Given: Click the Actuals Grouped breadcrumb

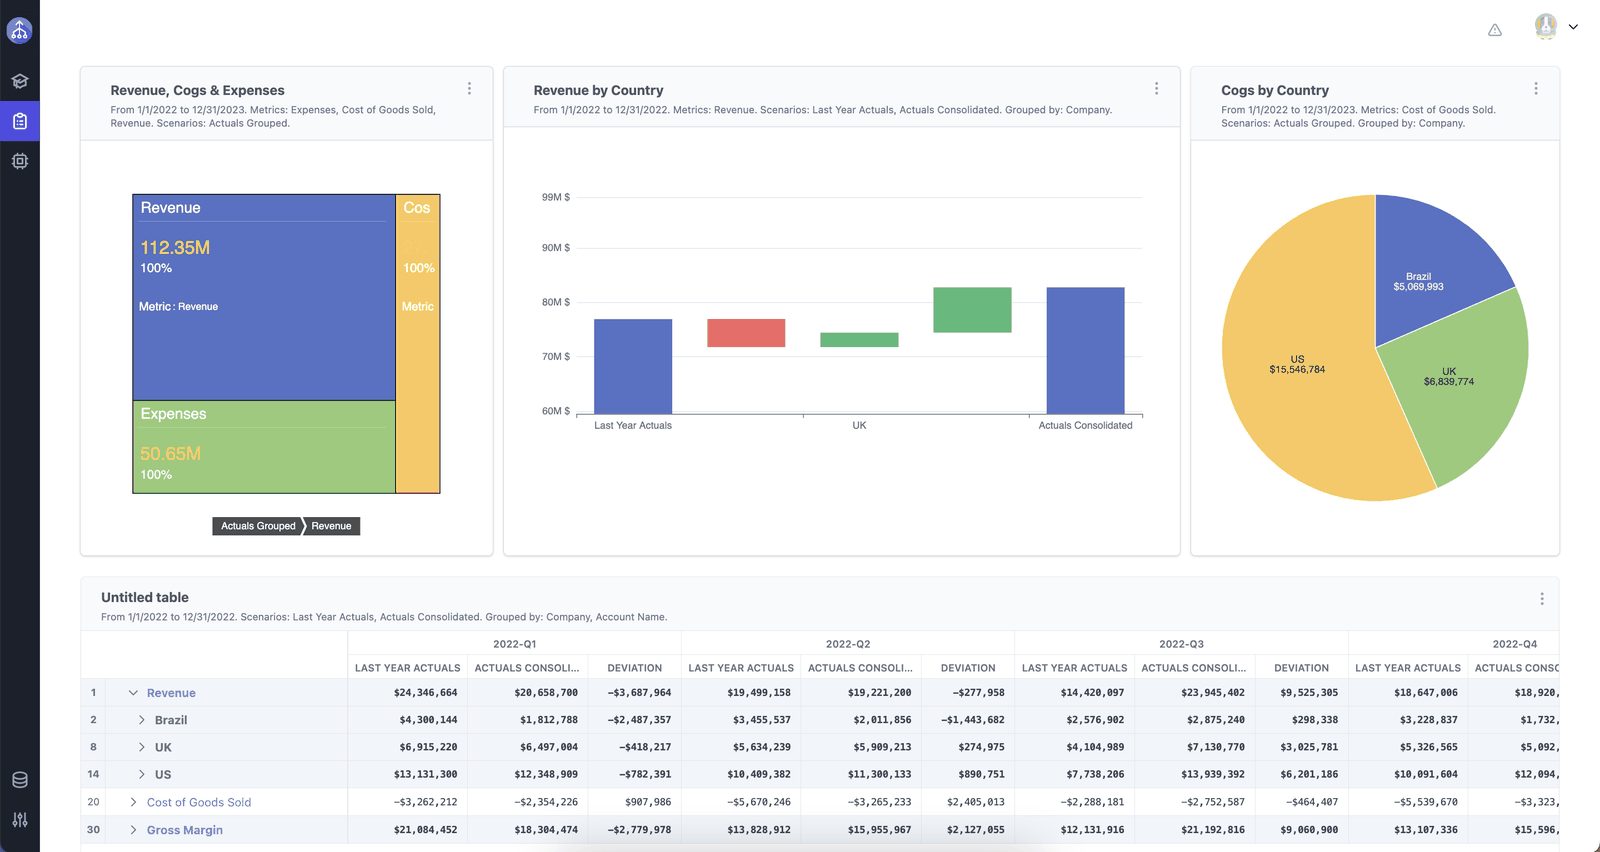Looking at the screenshot, I should point(258,526).
